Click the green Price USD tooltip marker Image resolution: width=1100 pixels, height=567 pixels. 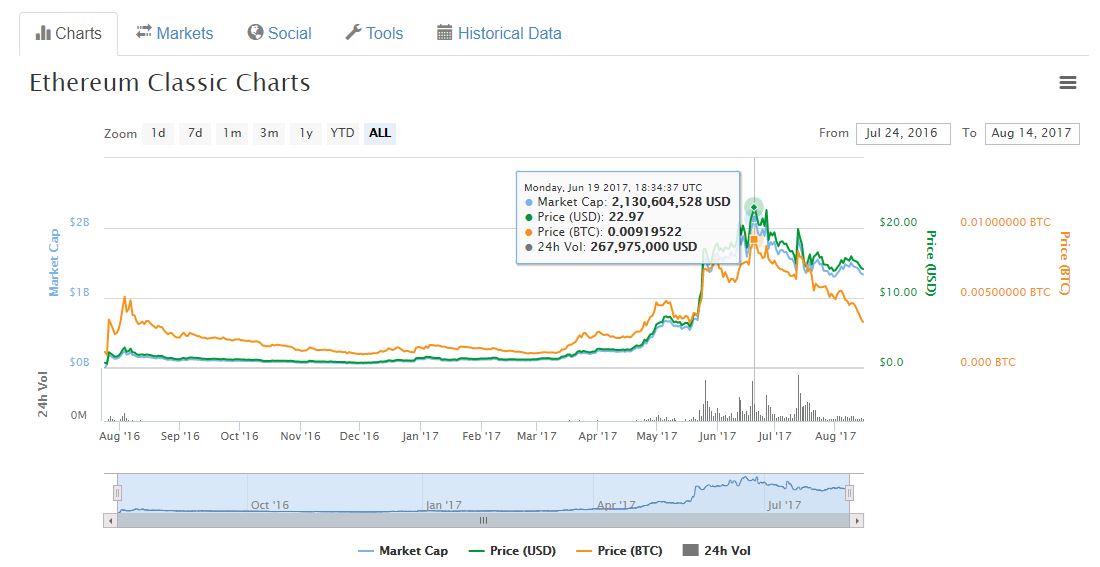coord(754,208)
